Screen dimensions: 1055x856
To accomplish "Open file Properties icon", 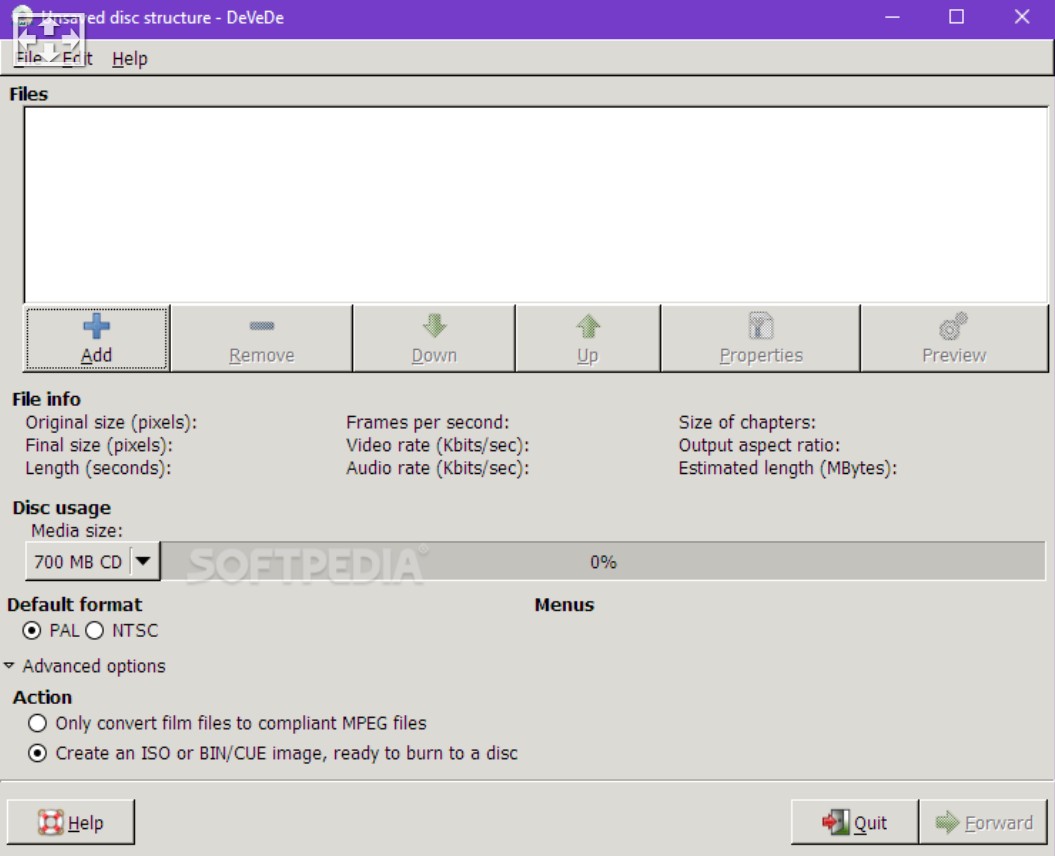I will (x=761, y=326).
